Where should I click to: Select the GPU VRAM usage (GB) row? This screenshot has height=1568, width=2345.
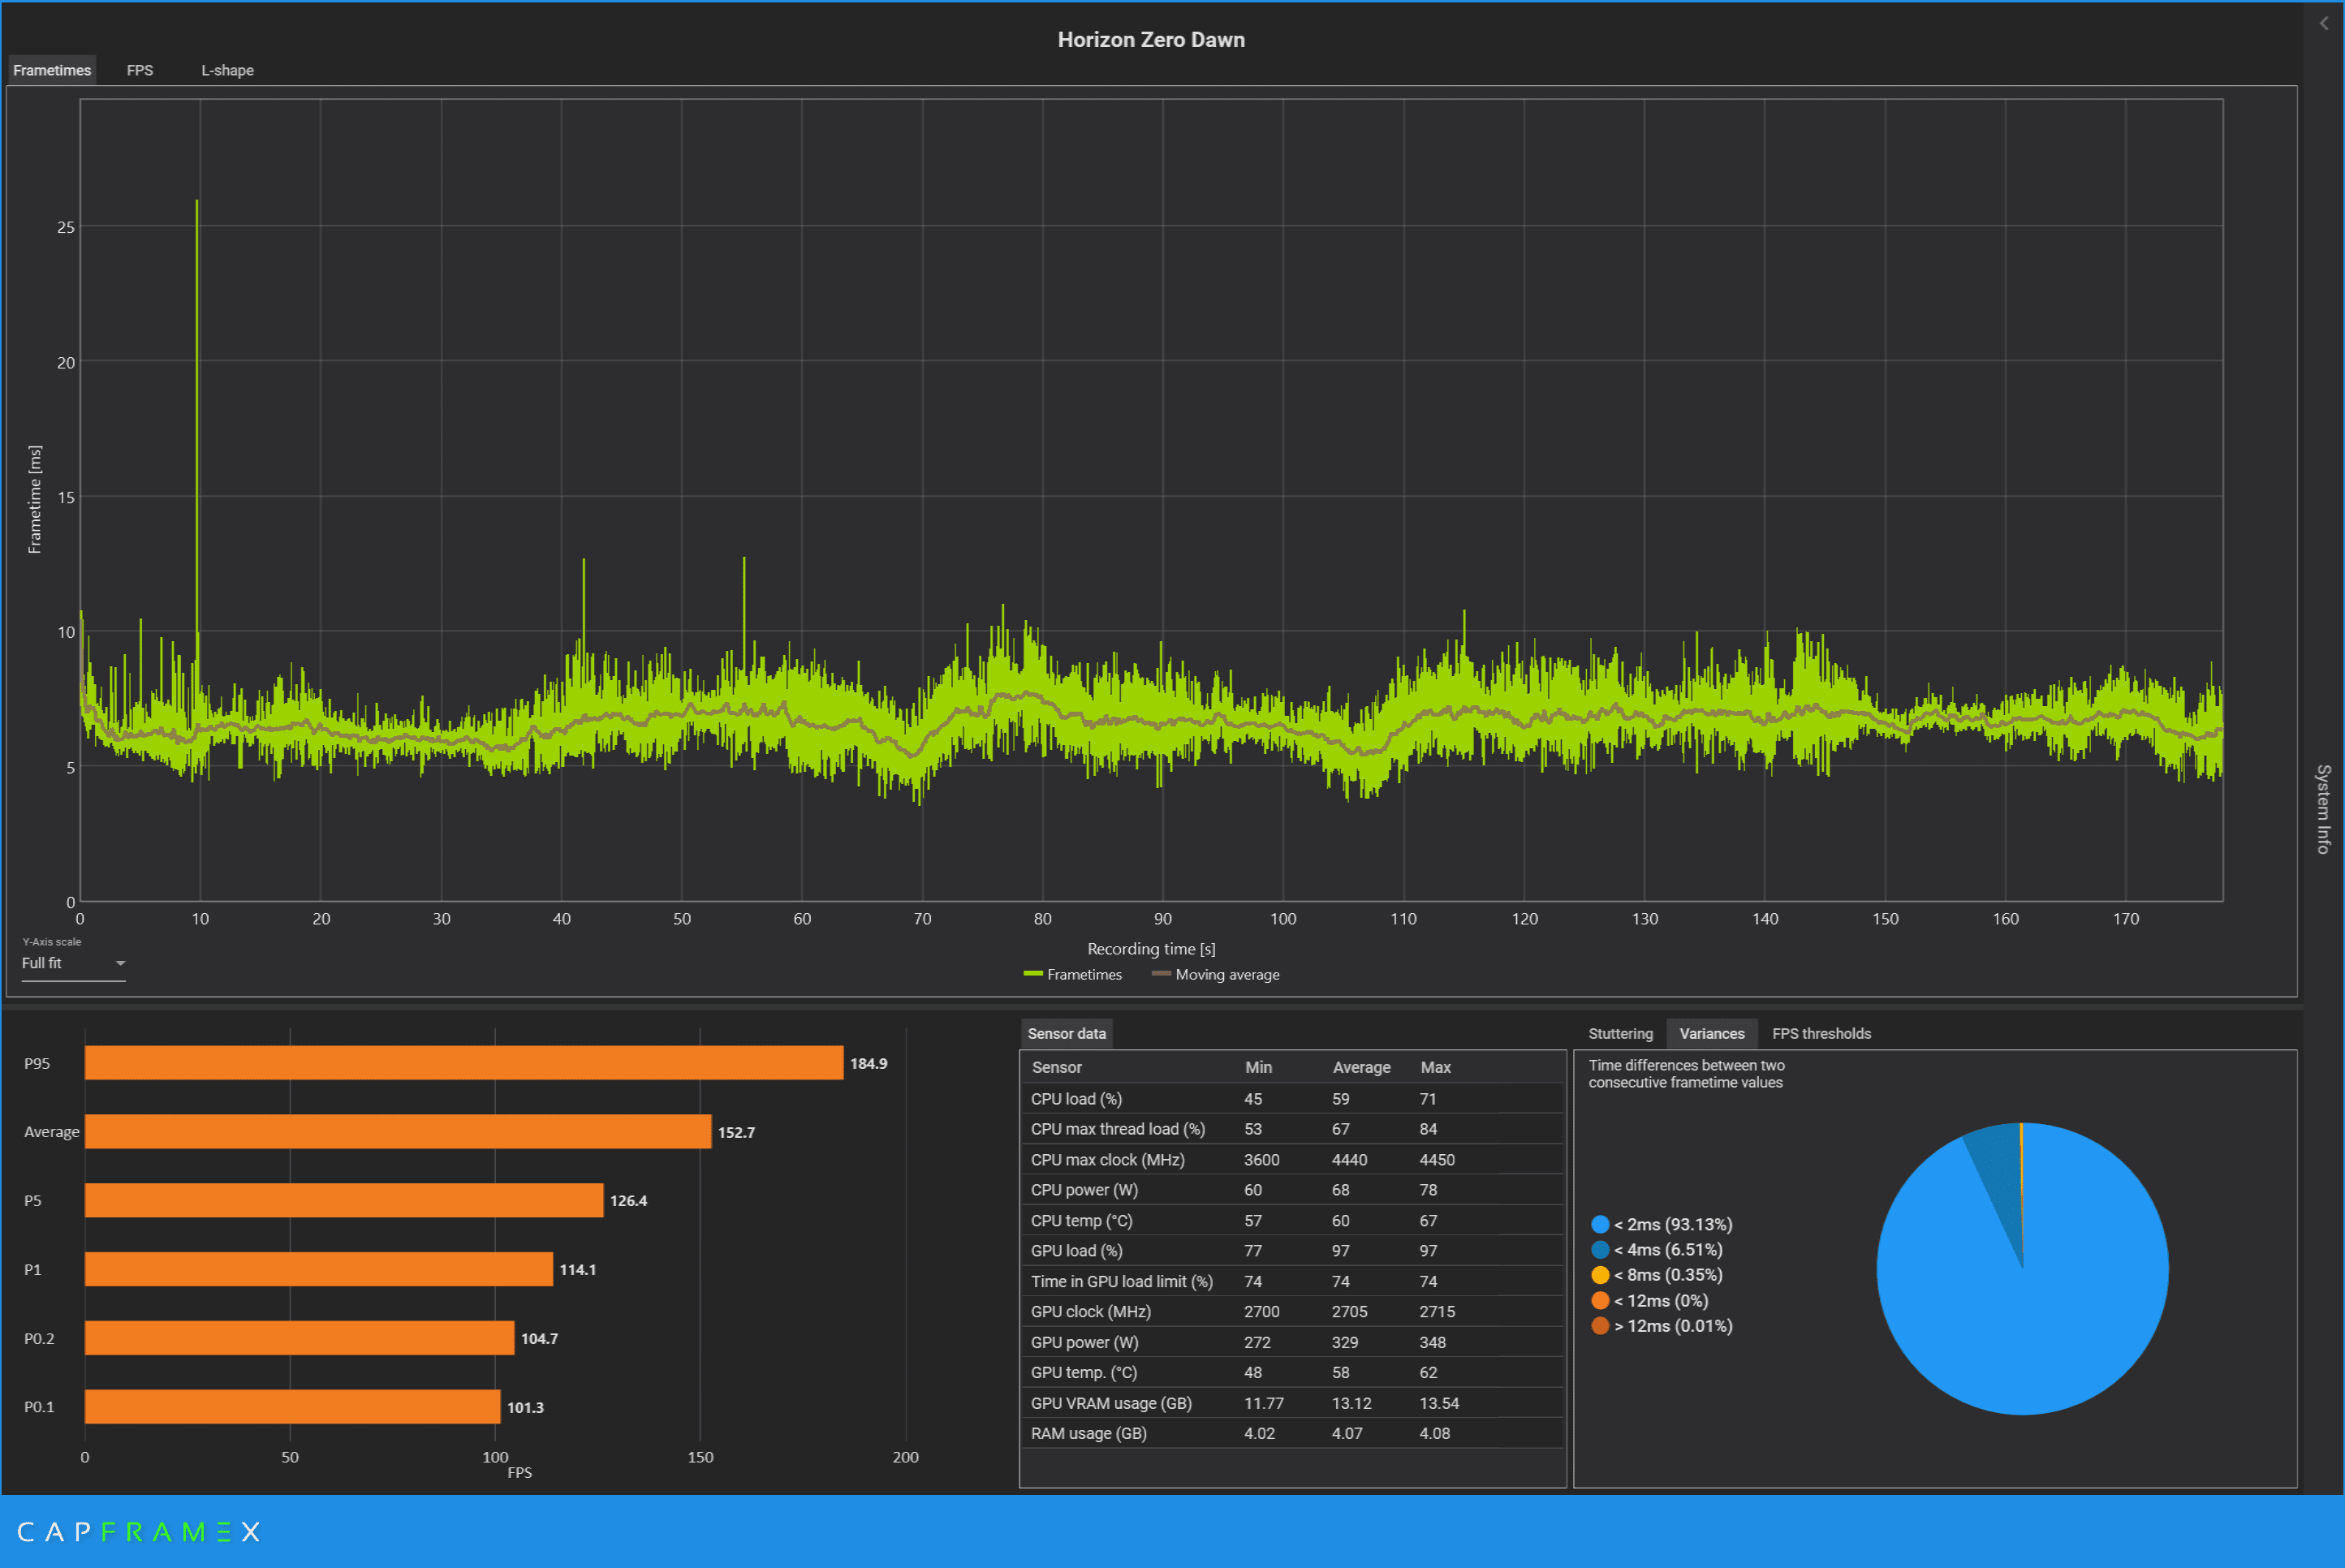pyautogui.click(x=1292, y=1403)
